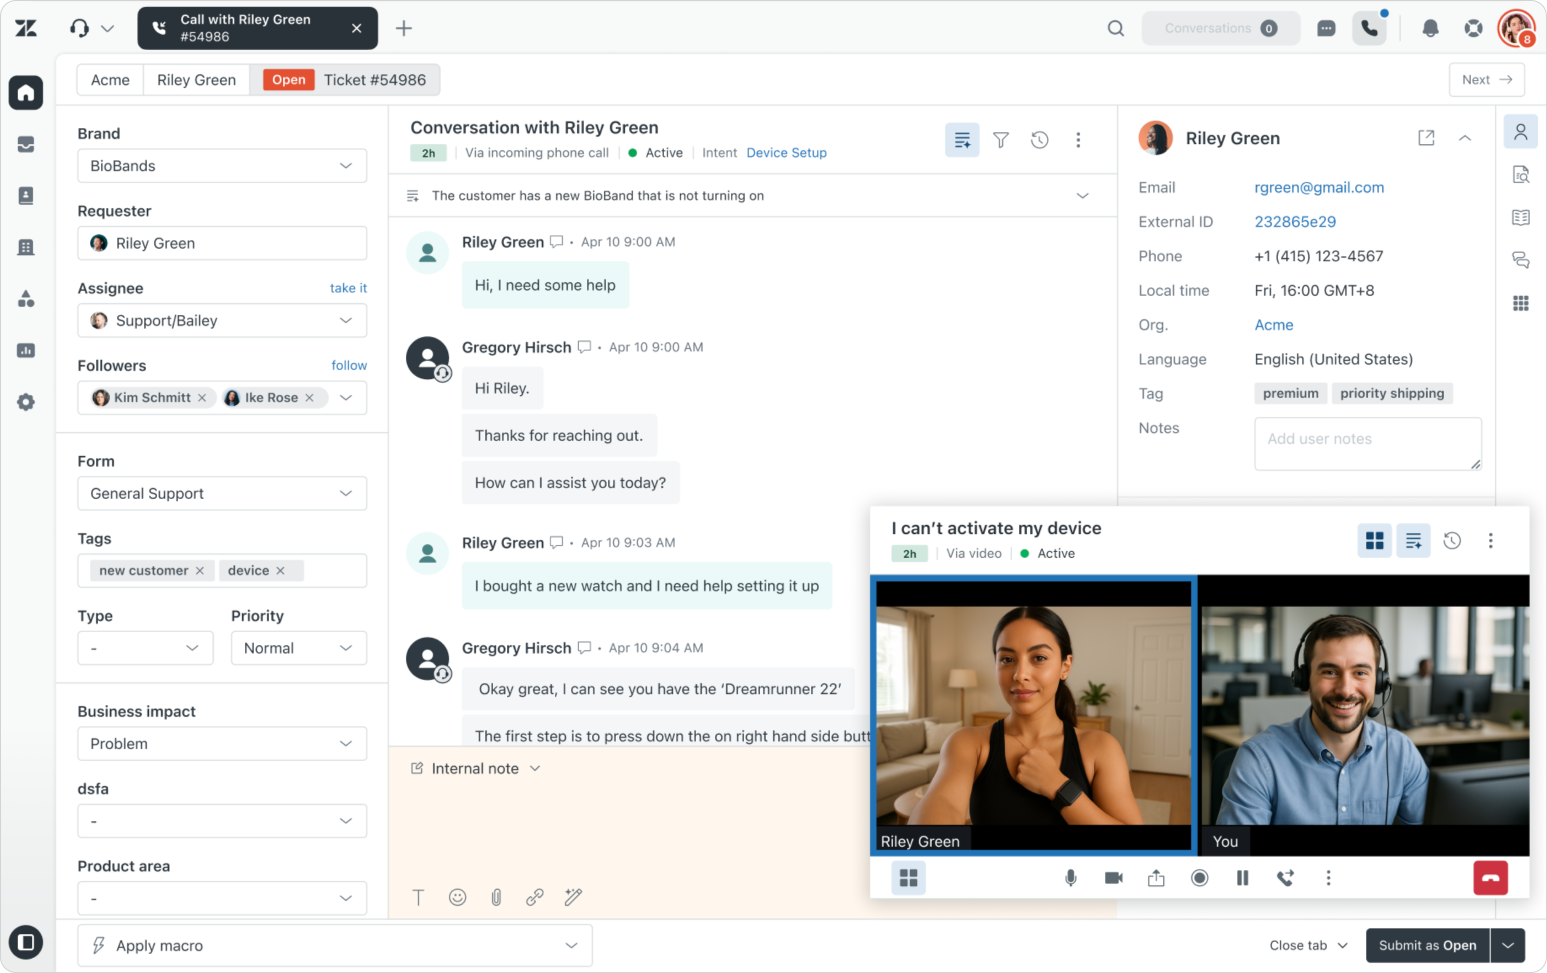The width and height of the screenshot is (1547, 973).
Task: Attach a file using paperclip icon
Action: tap(496, 897)
